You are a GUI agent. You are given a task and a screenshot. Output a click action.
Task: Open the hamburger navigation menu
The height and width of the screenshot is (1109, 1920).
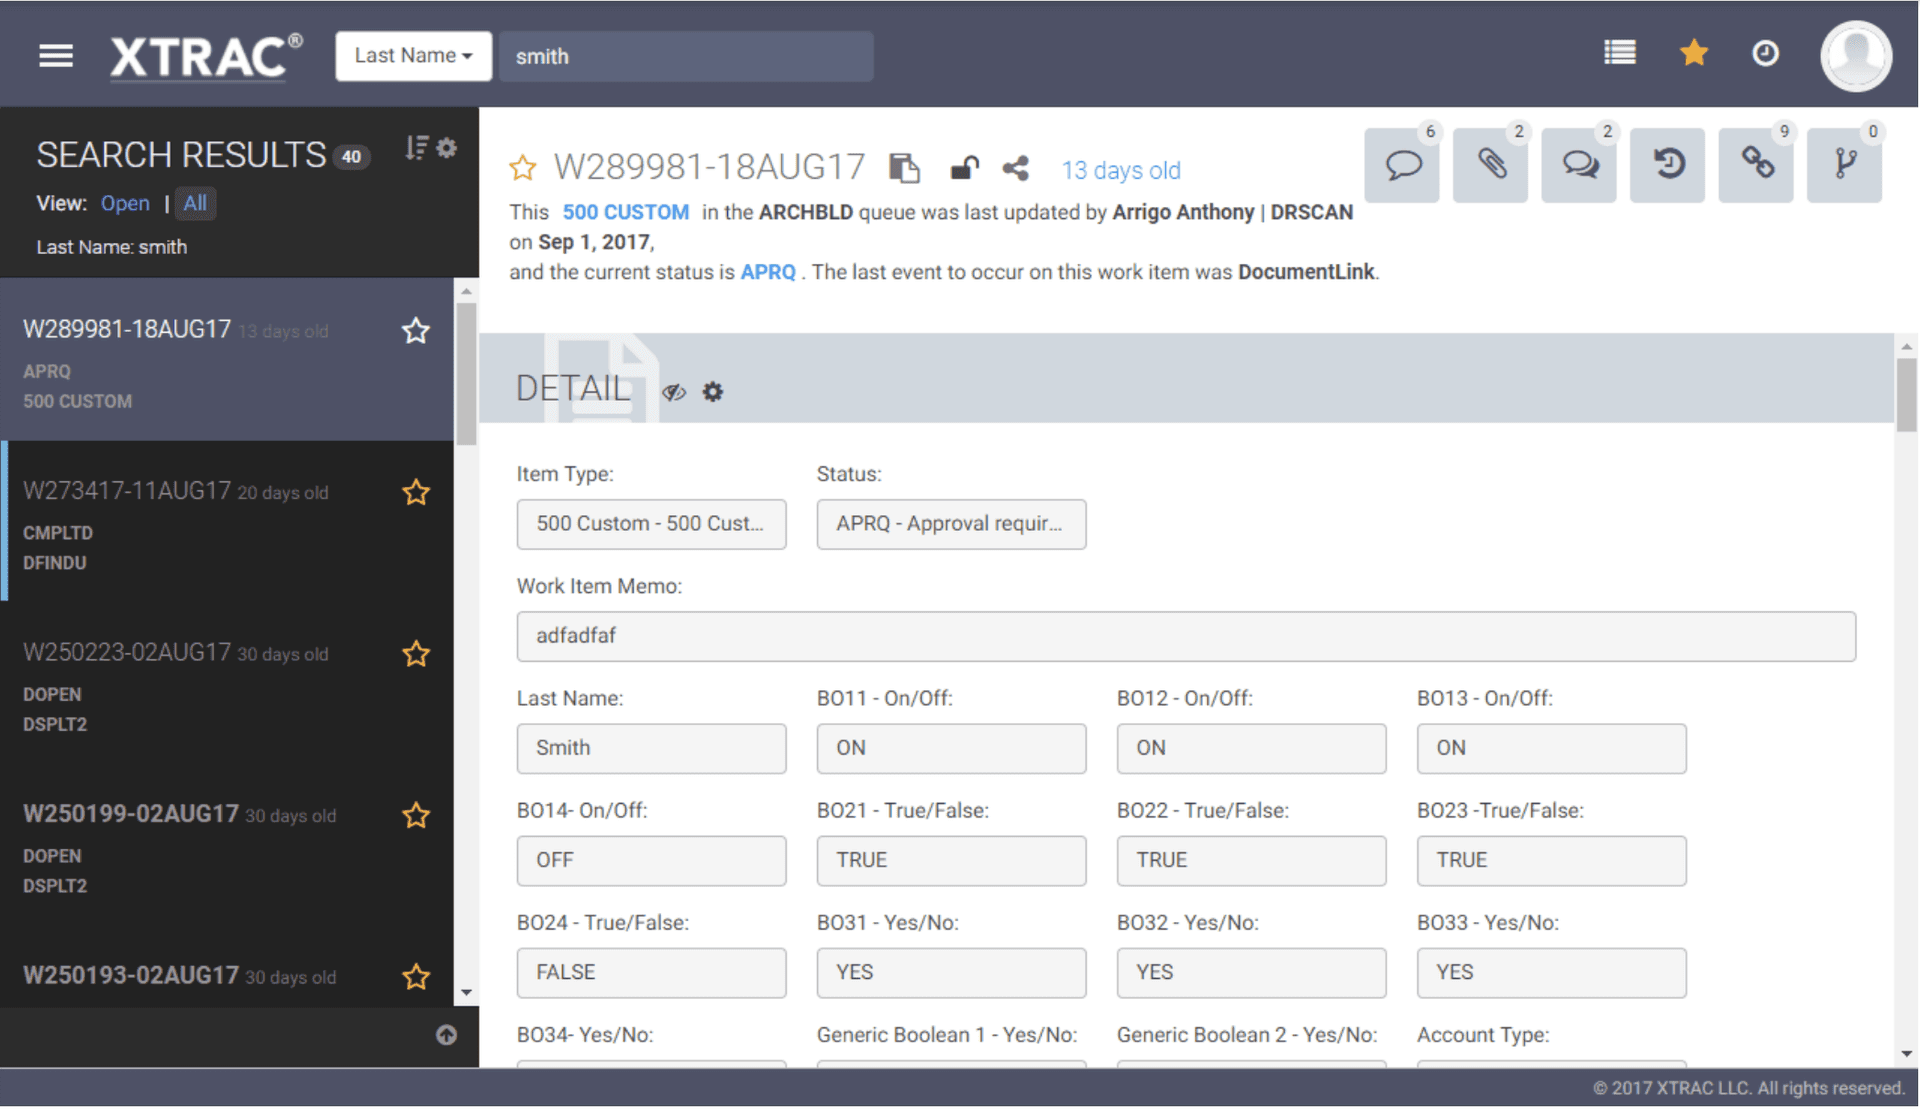56,56
